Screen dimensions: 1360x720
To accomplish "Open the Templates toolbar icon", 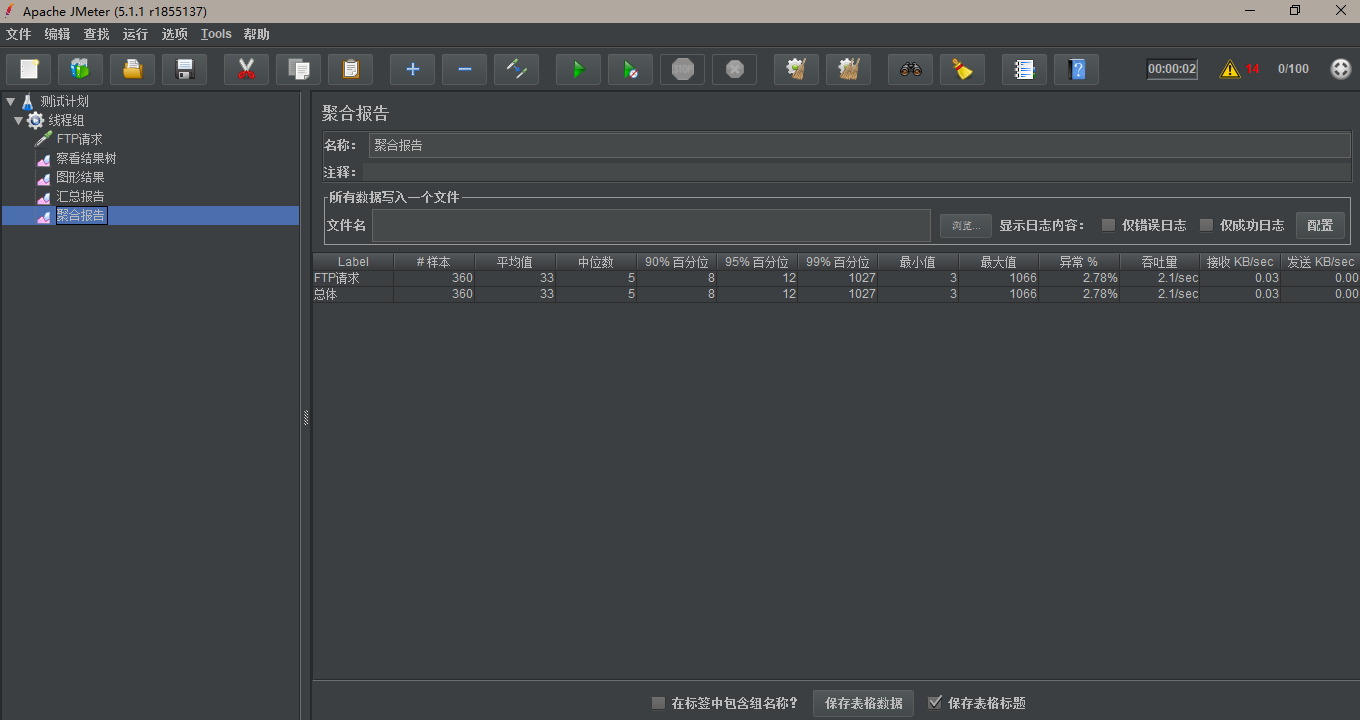I will (80, 69).
